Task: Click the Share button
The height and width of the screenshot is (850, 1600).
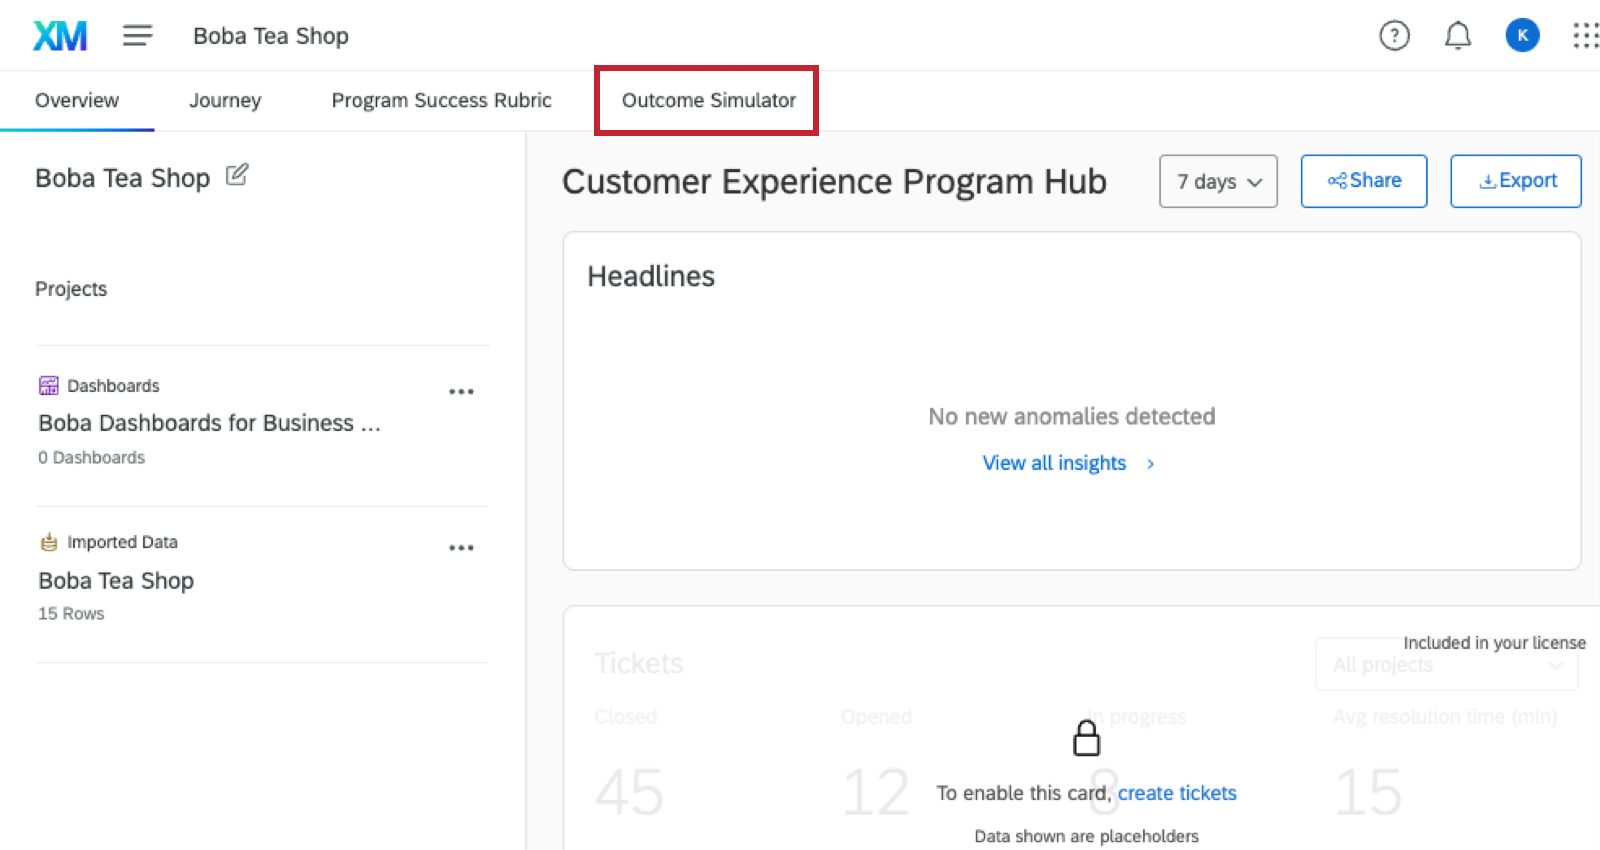Action: click(1363, 181)
